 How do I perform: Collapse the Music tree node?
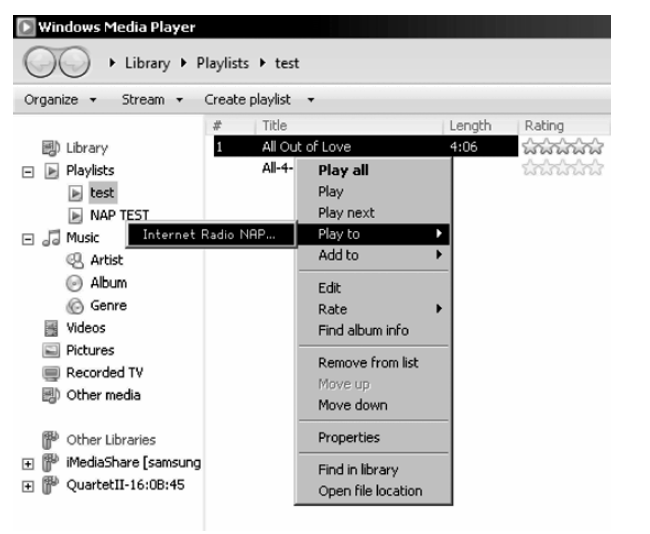click(28, 239)
